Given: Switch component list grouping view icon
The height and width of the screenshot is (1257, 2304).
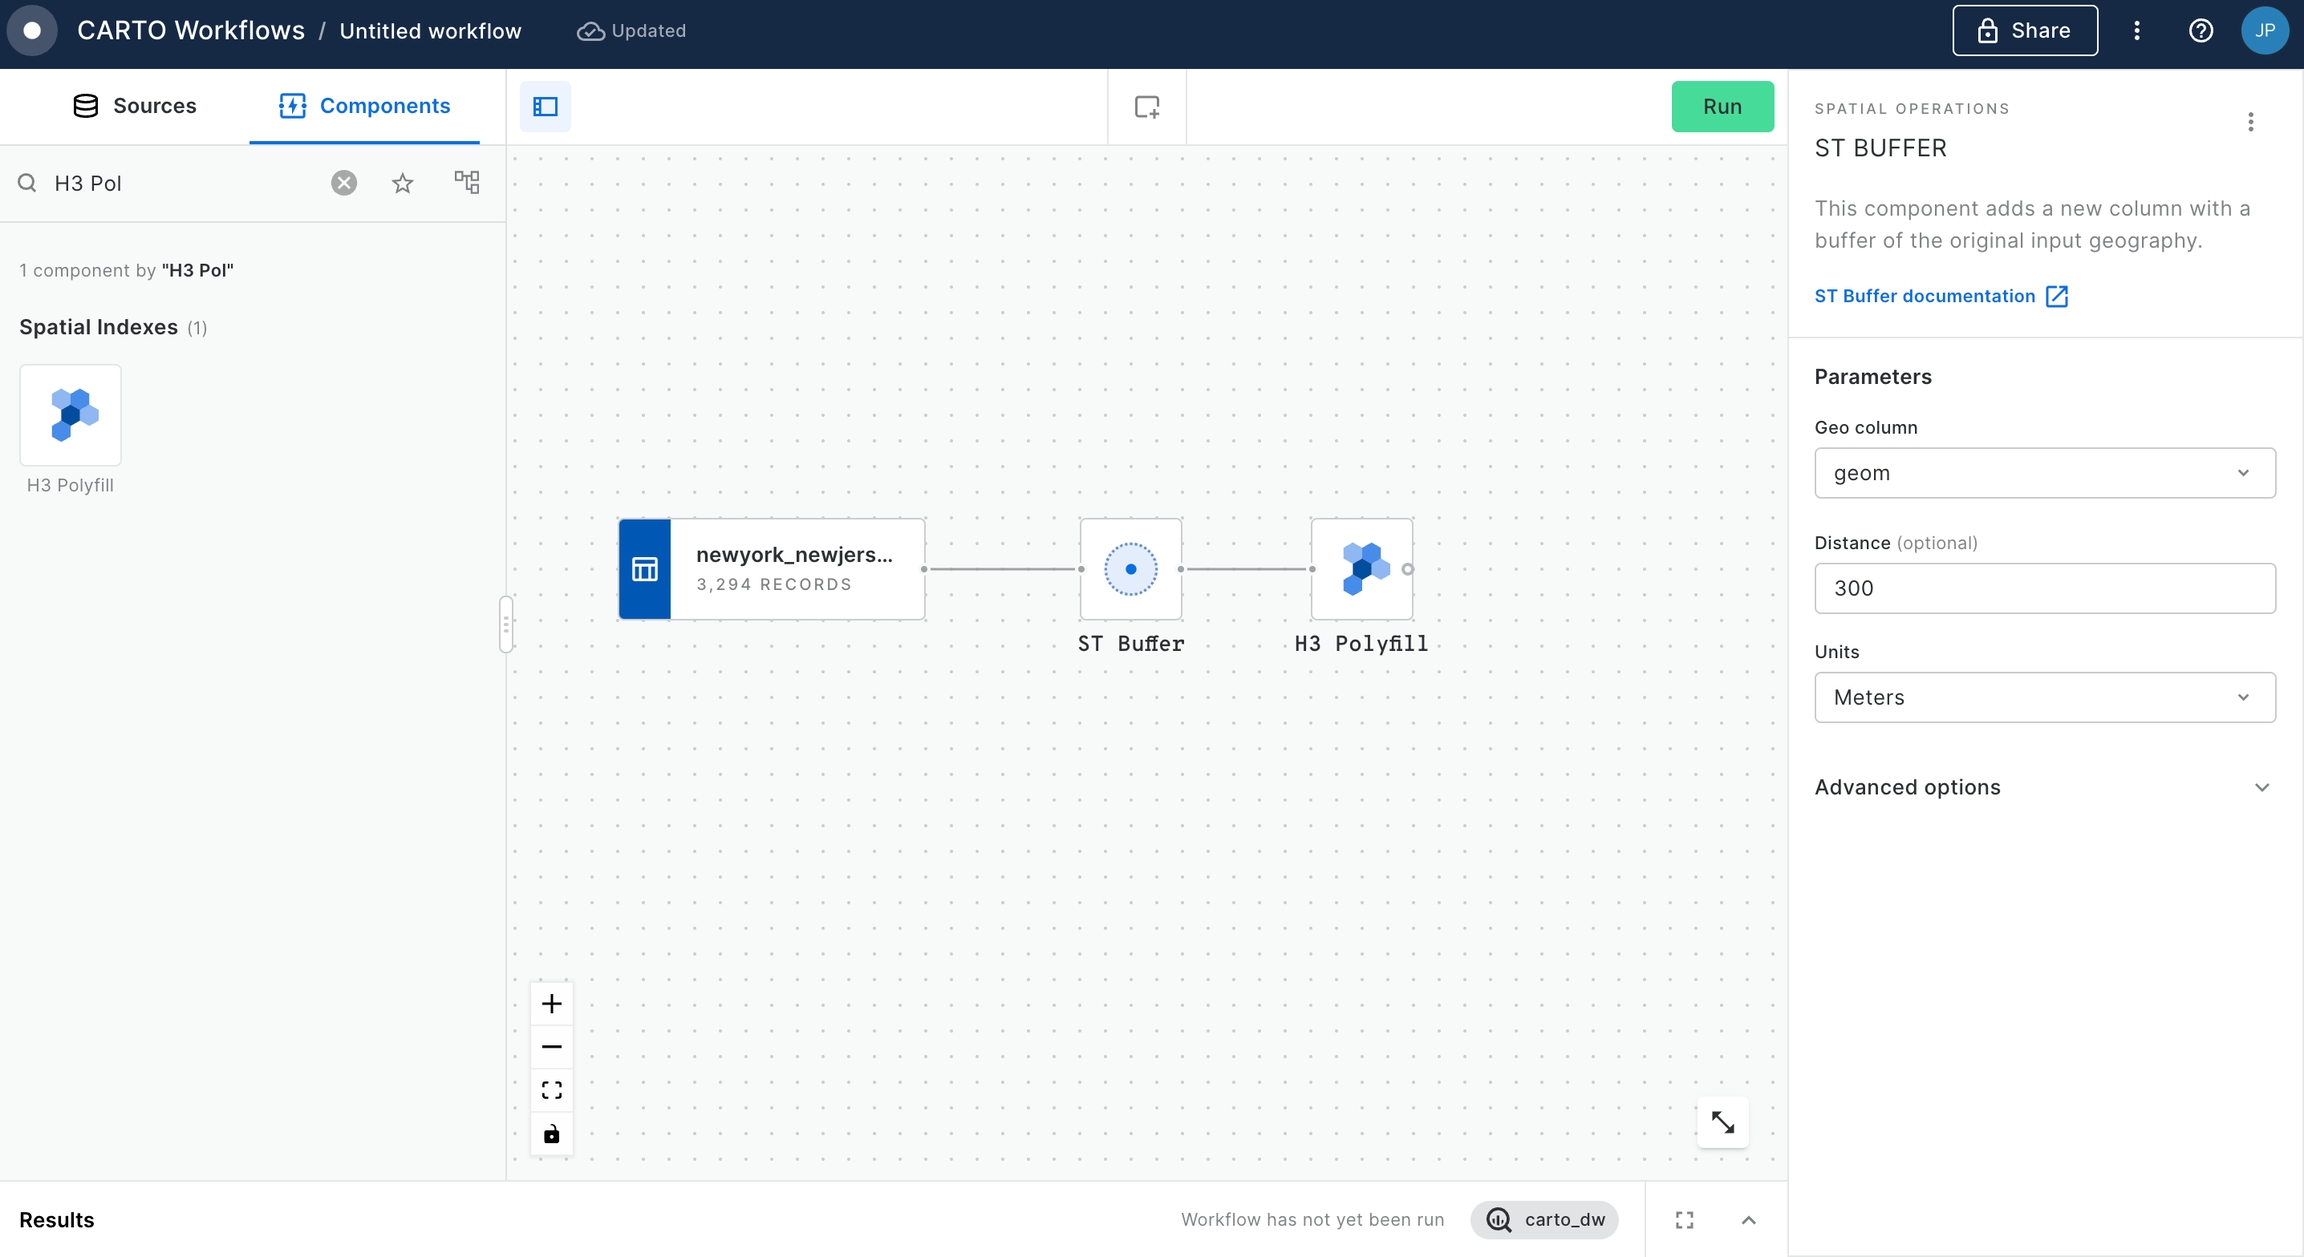Looking at the screenshot, I should 467,182.
